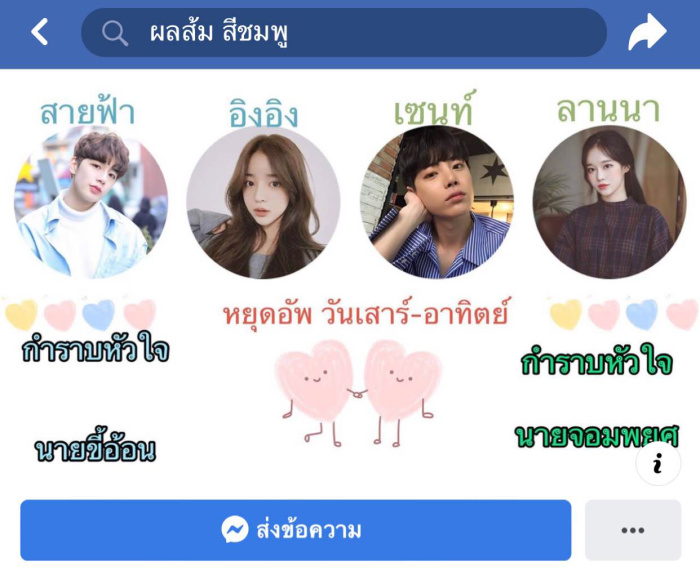Focus the search field showing ผลส้ม สีชมพู
The width and height of the screenshot is (700, 571).
tap(344, 32)
